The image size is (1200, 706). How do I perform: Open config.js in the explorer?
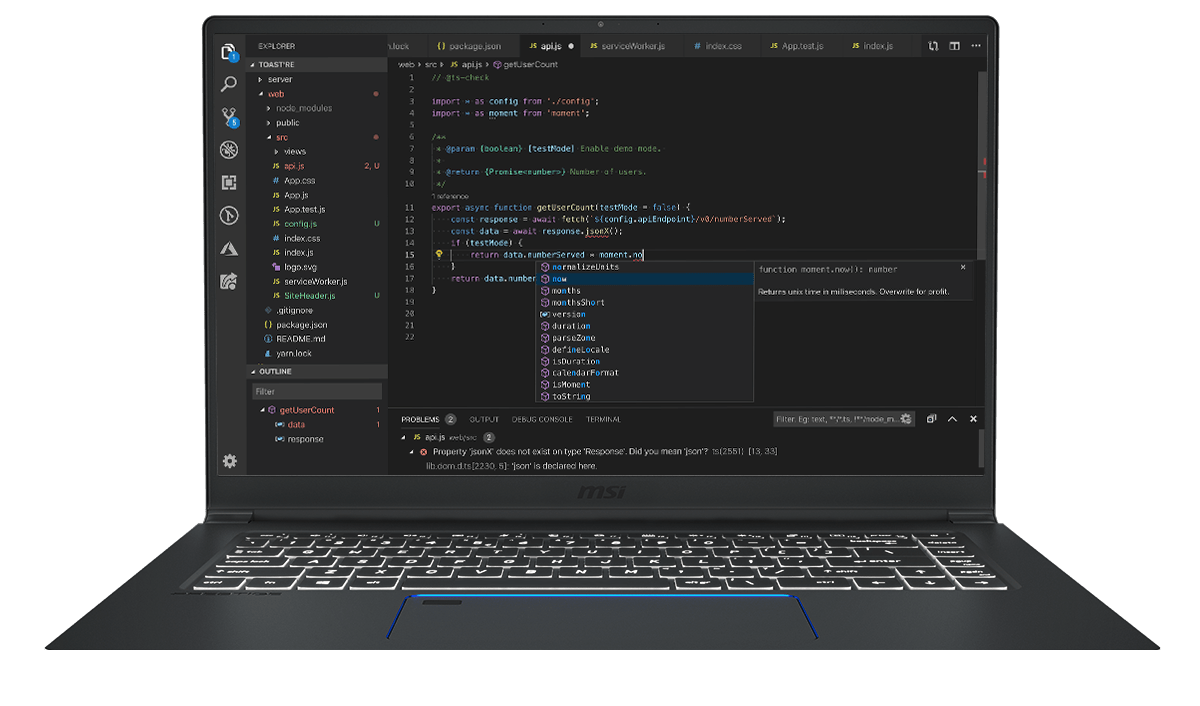tap(299, 224)
